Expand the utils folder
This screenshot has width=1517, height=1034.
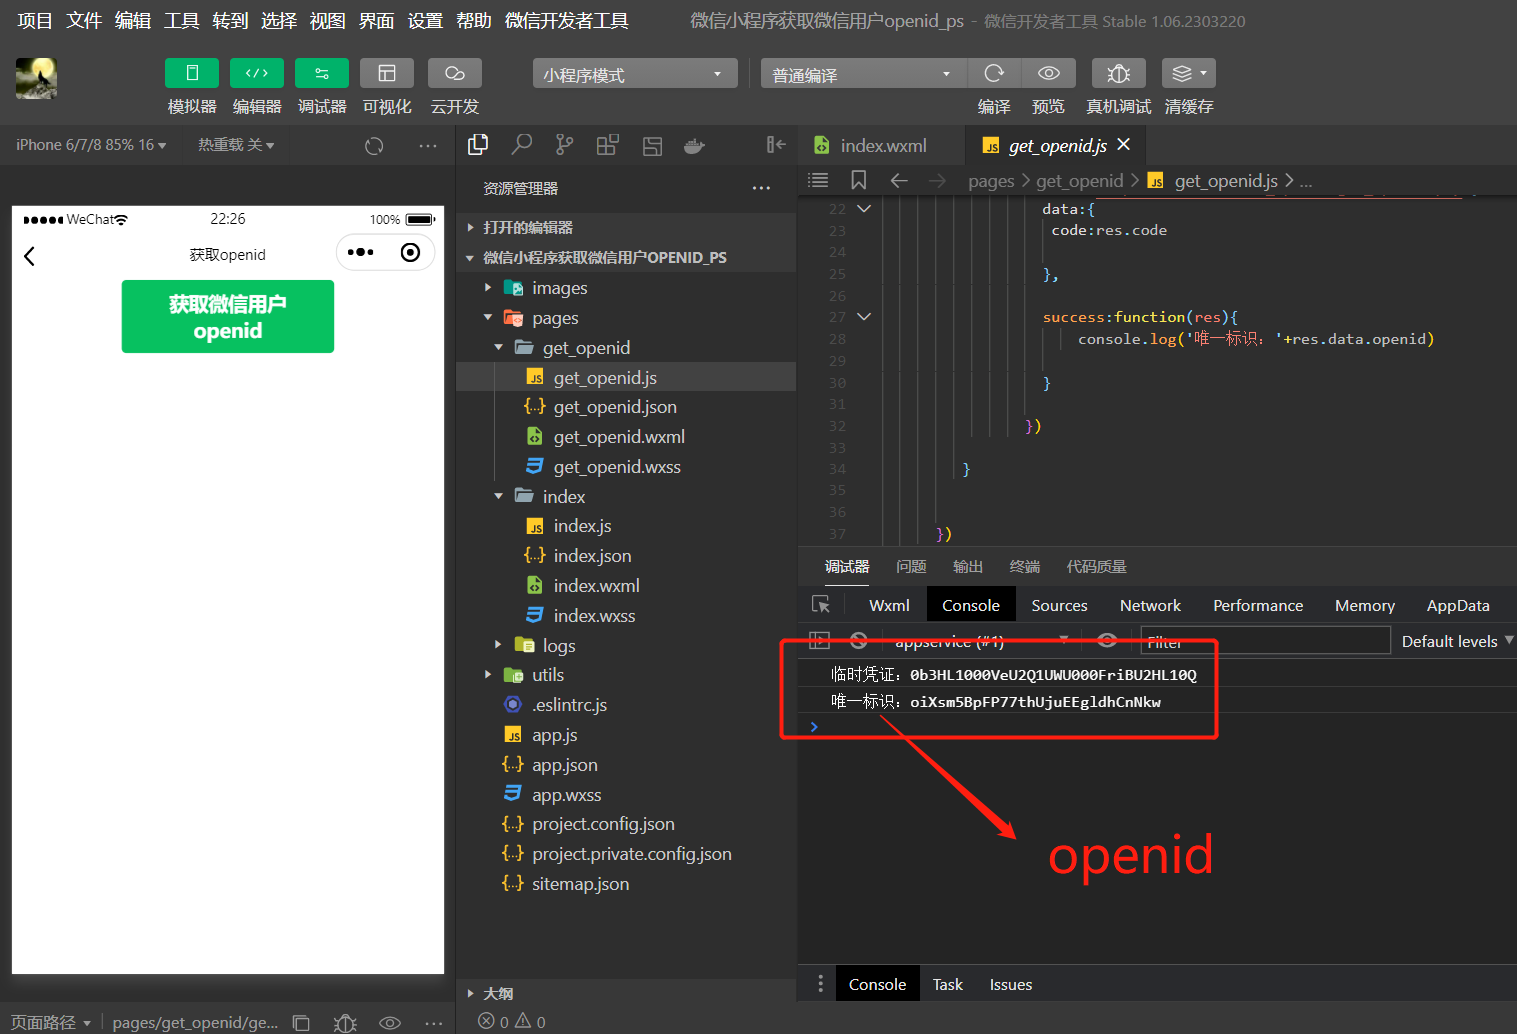[x=626, y=675]
